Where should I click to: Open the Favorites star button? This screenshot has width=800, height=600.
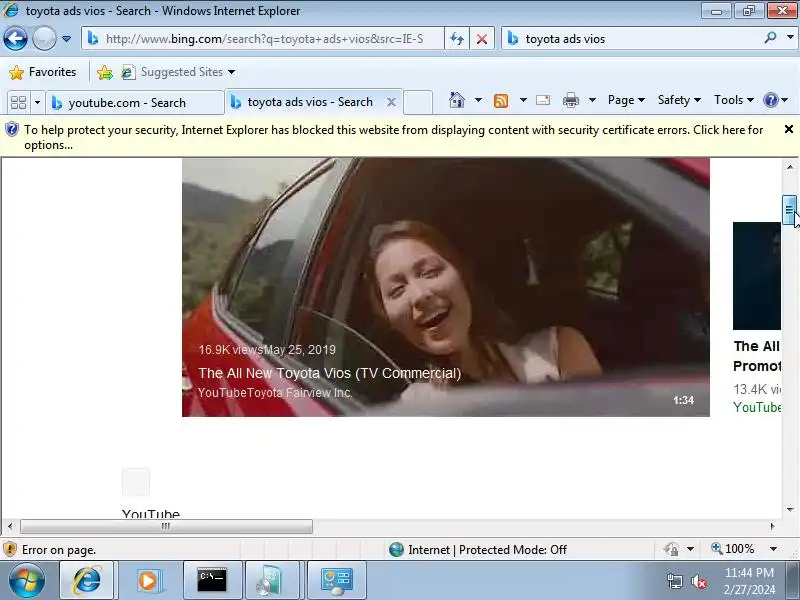click(x=43, y=72)
